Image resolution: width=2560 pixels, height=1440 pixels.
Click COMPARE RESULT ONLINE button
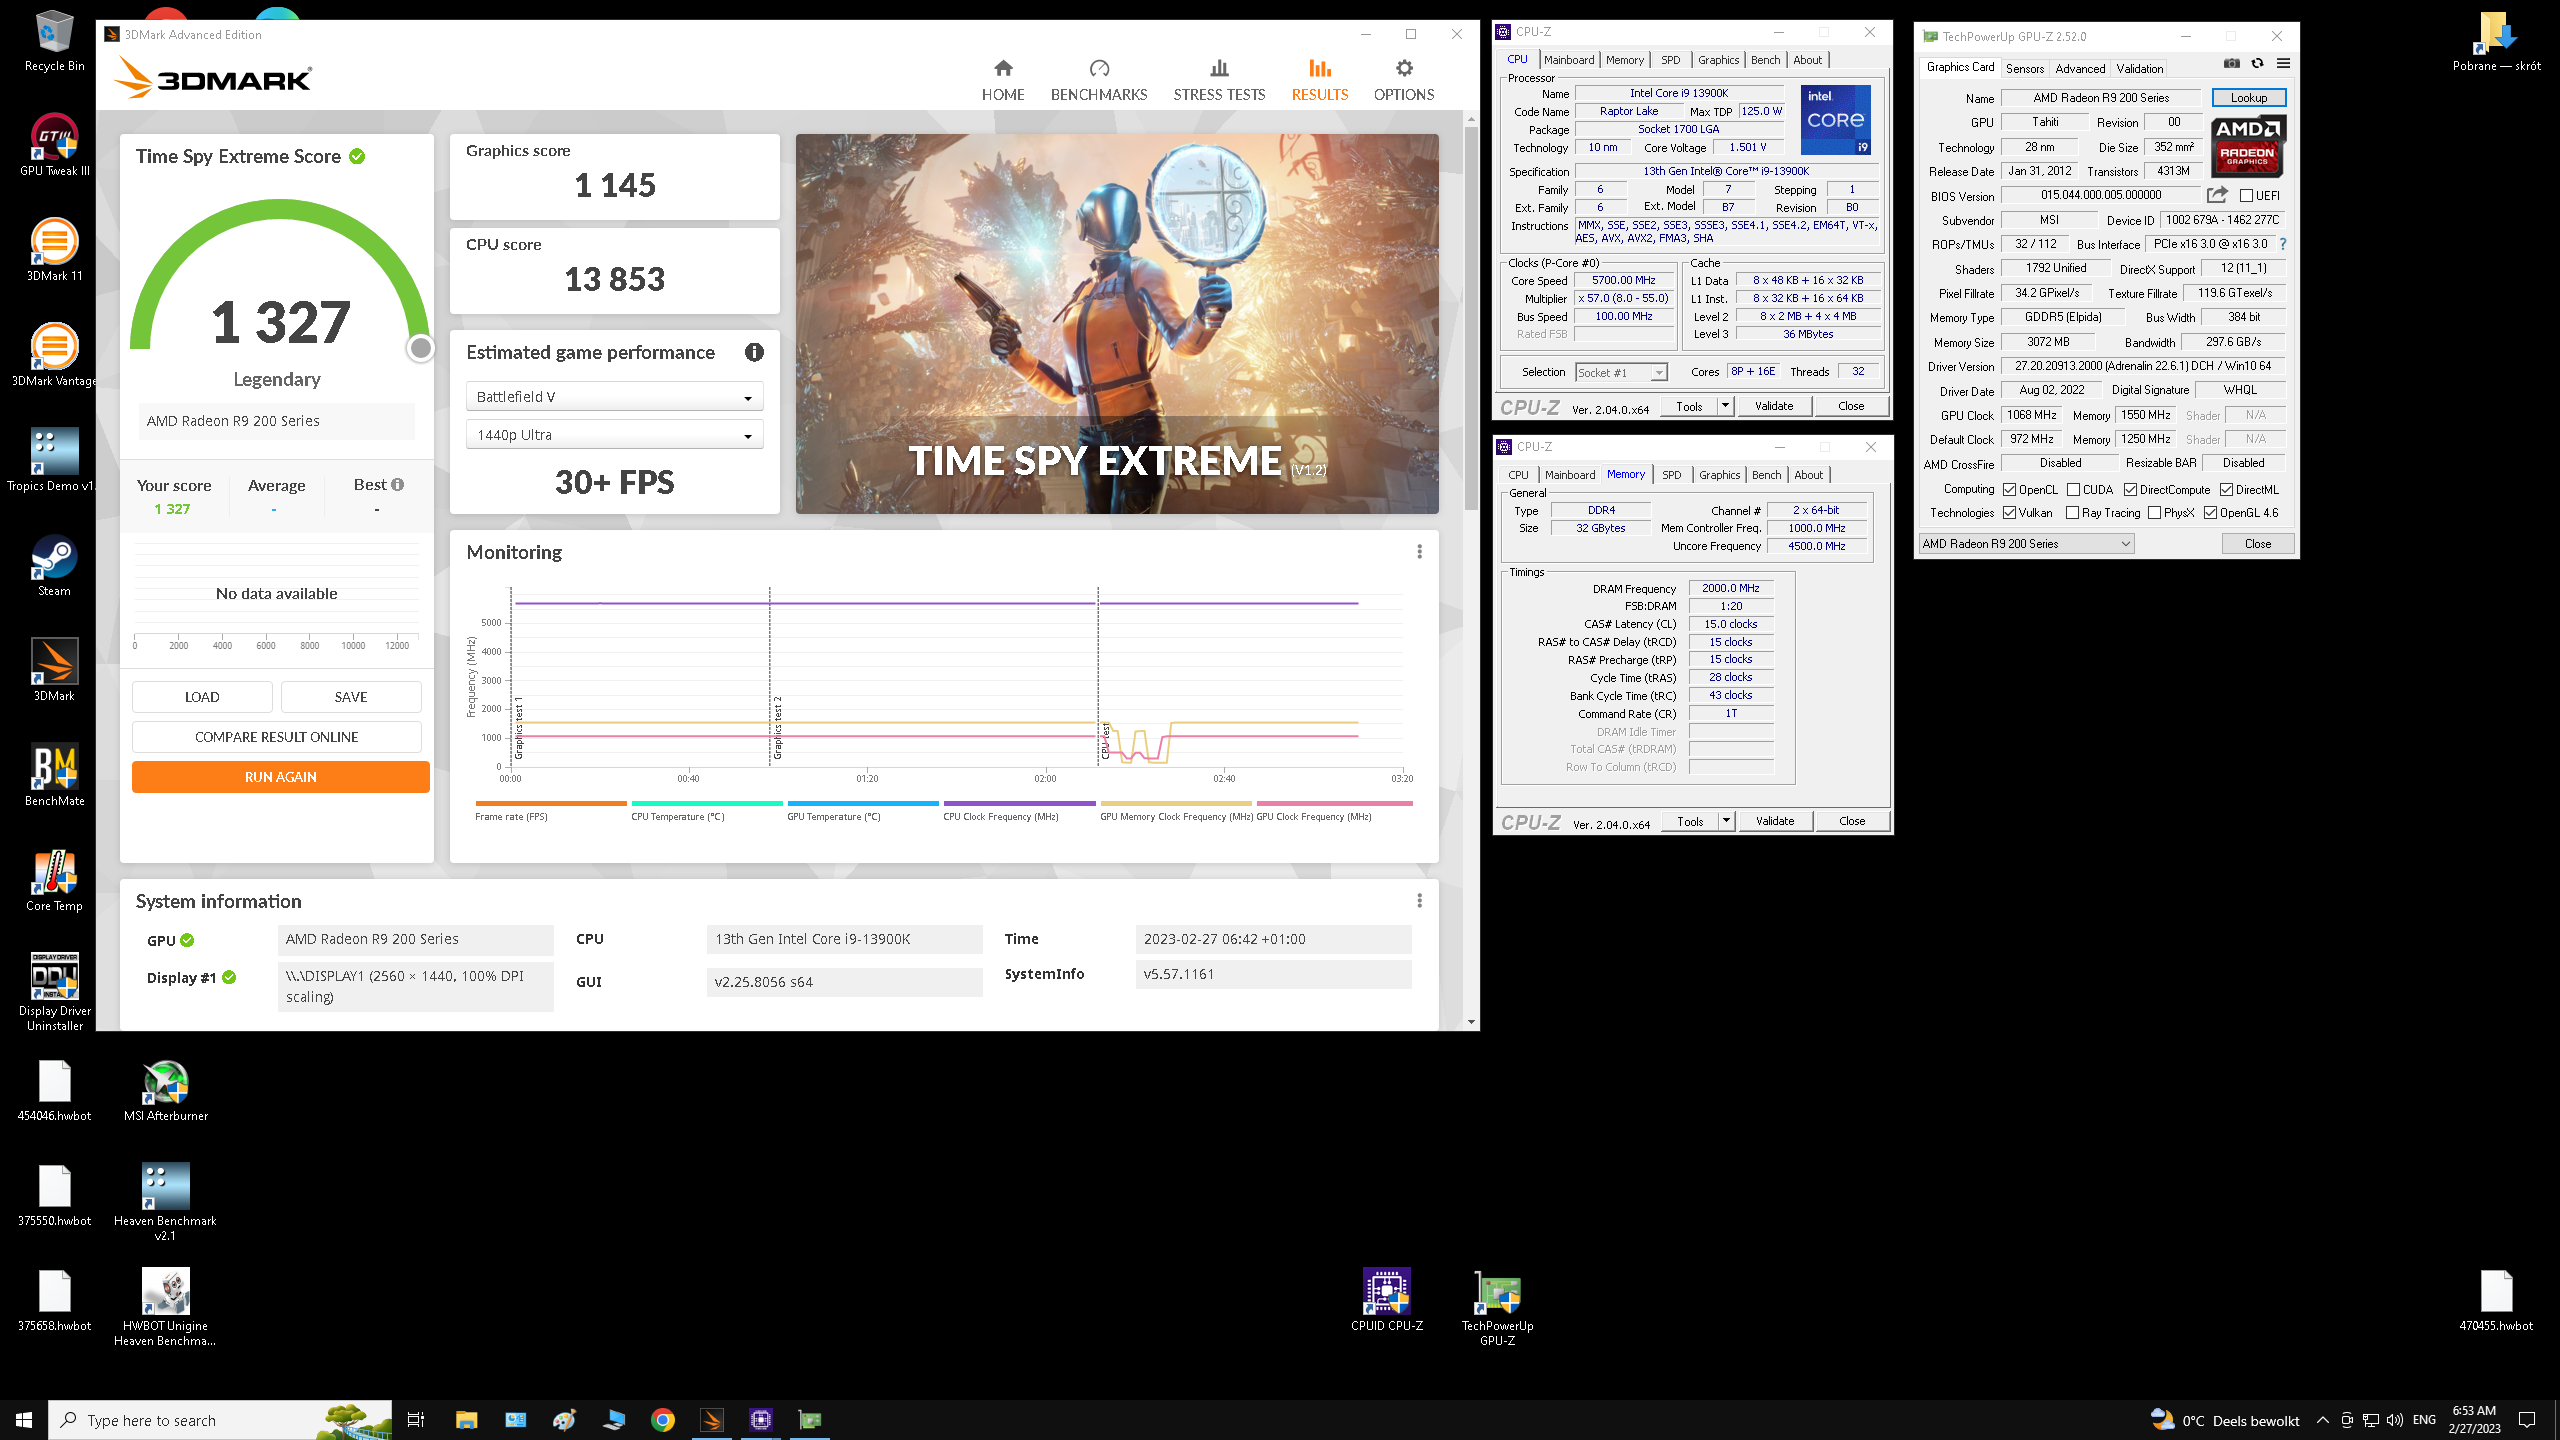pos(277,737)
